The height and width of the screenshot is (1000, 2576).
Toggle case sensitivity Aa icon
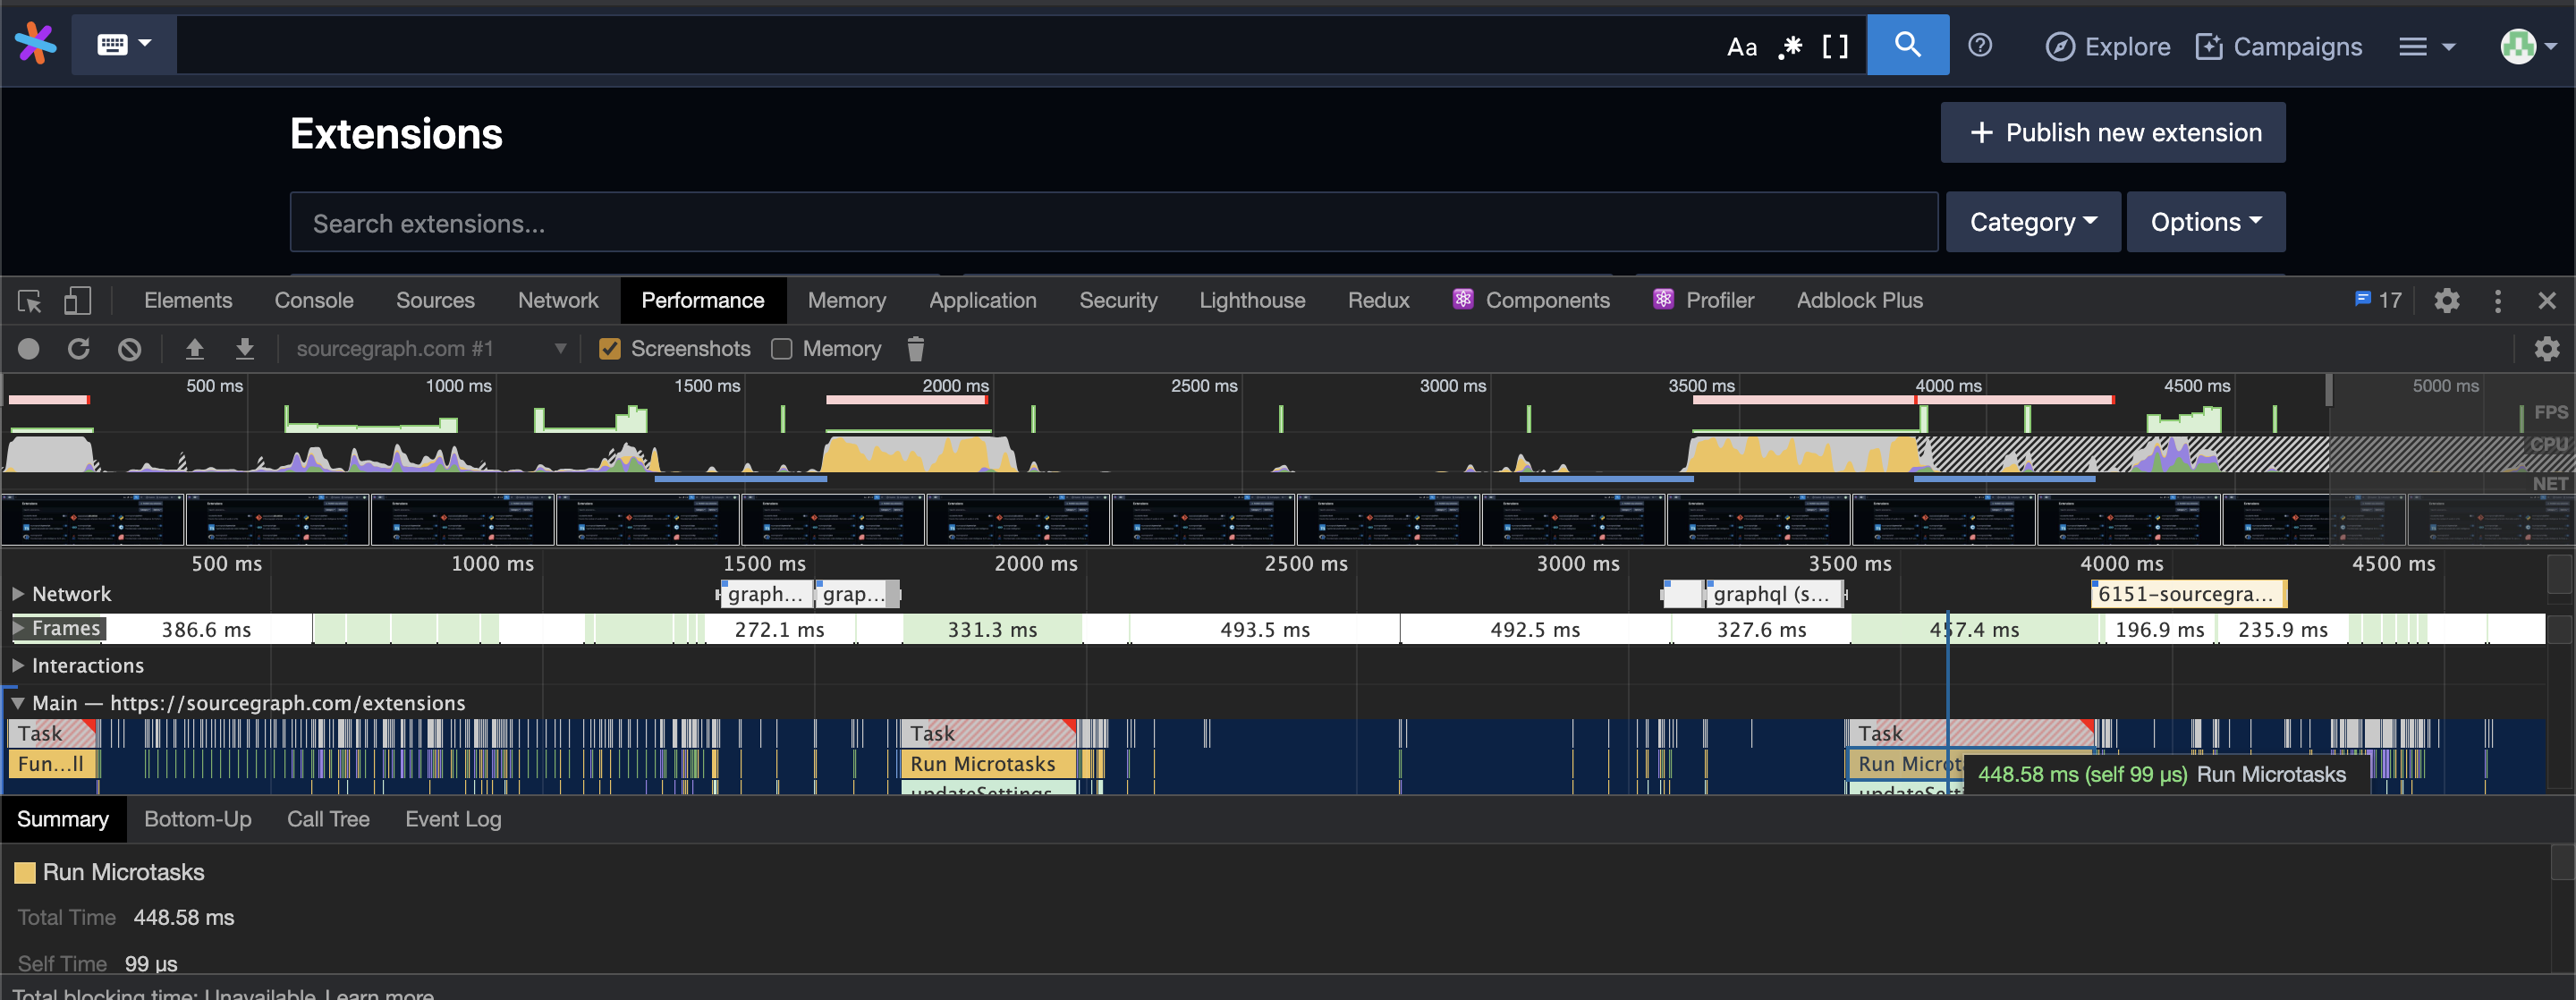tap(1741, 46)
